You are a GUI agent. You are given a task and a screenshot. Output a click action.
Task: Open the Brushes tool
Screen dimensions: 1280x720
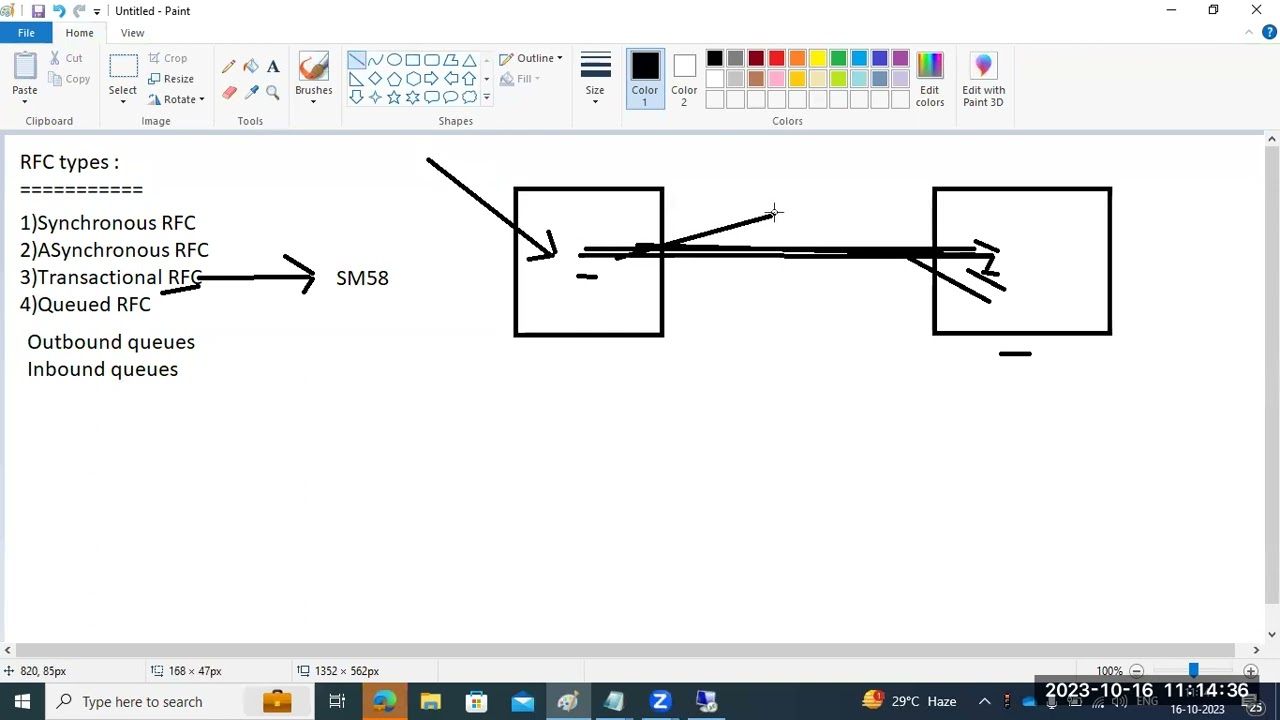point(313,78)
